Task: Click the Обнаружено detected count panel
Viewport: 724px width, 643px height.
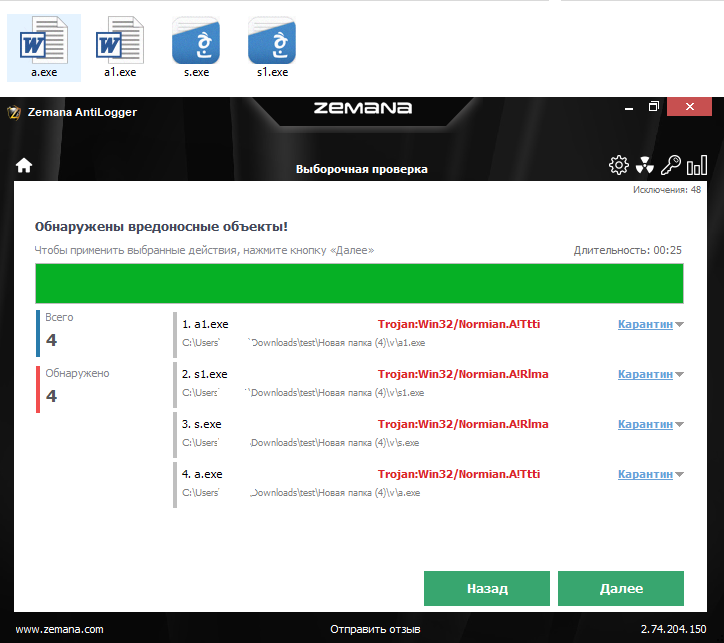Action: [x=73, y=389]
